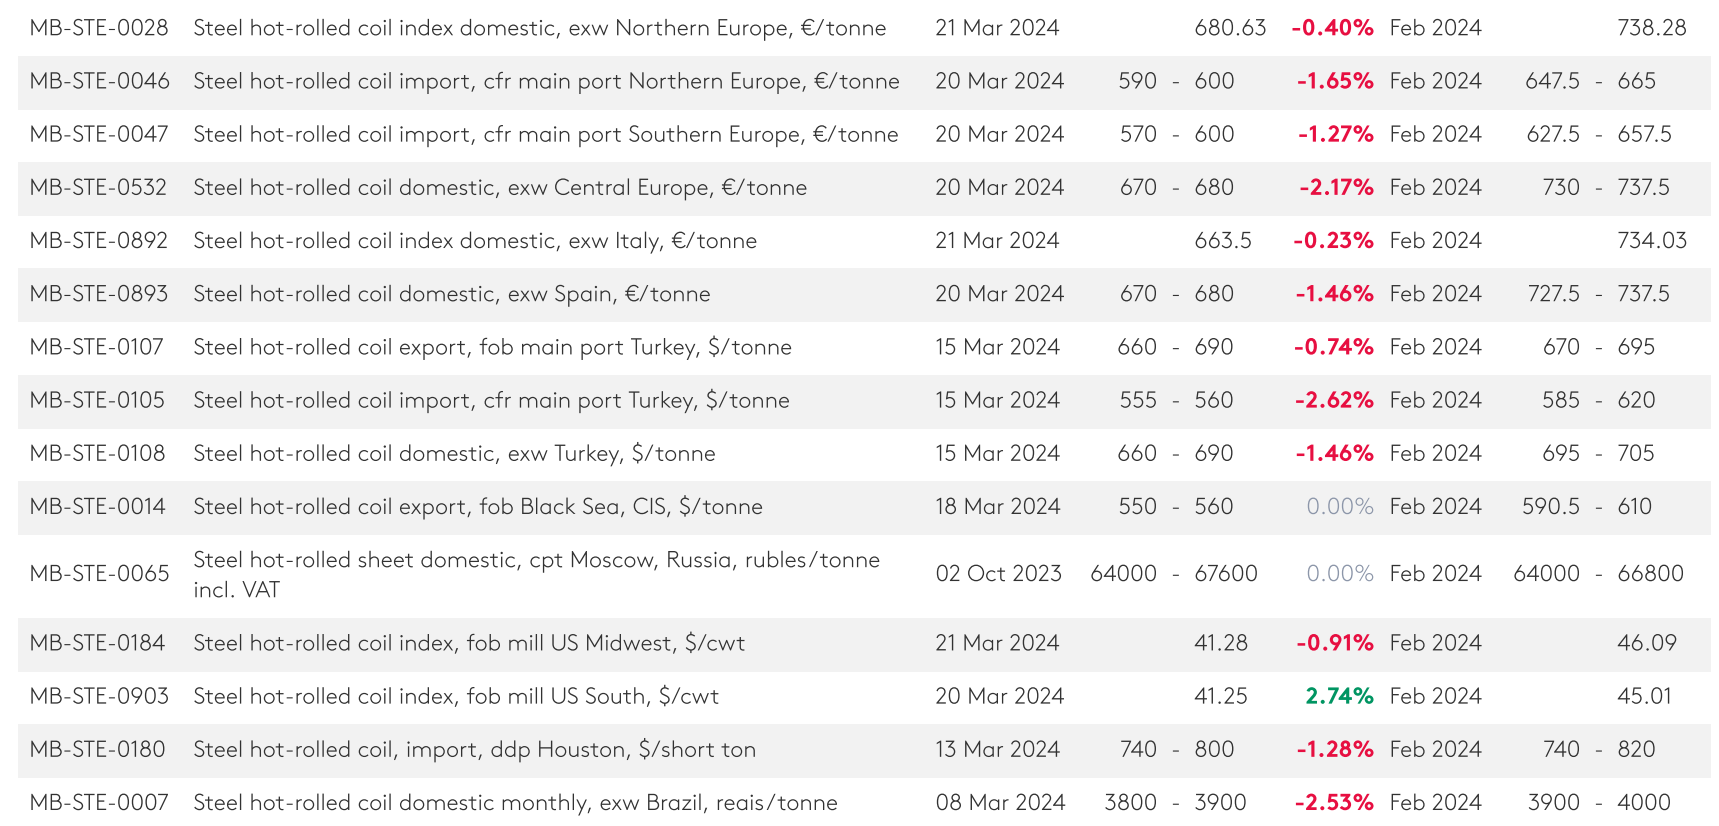
Task: Open the ddp Houston import coil description
Action: click(474, 750)
